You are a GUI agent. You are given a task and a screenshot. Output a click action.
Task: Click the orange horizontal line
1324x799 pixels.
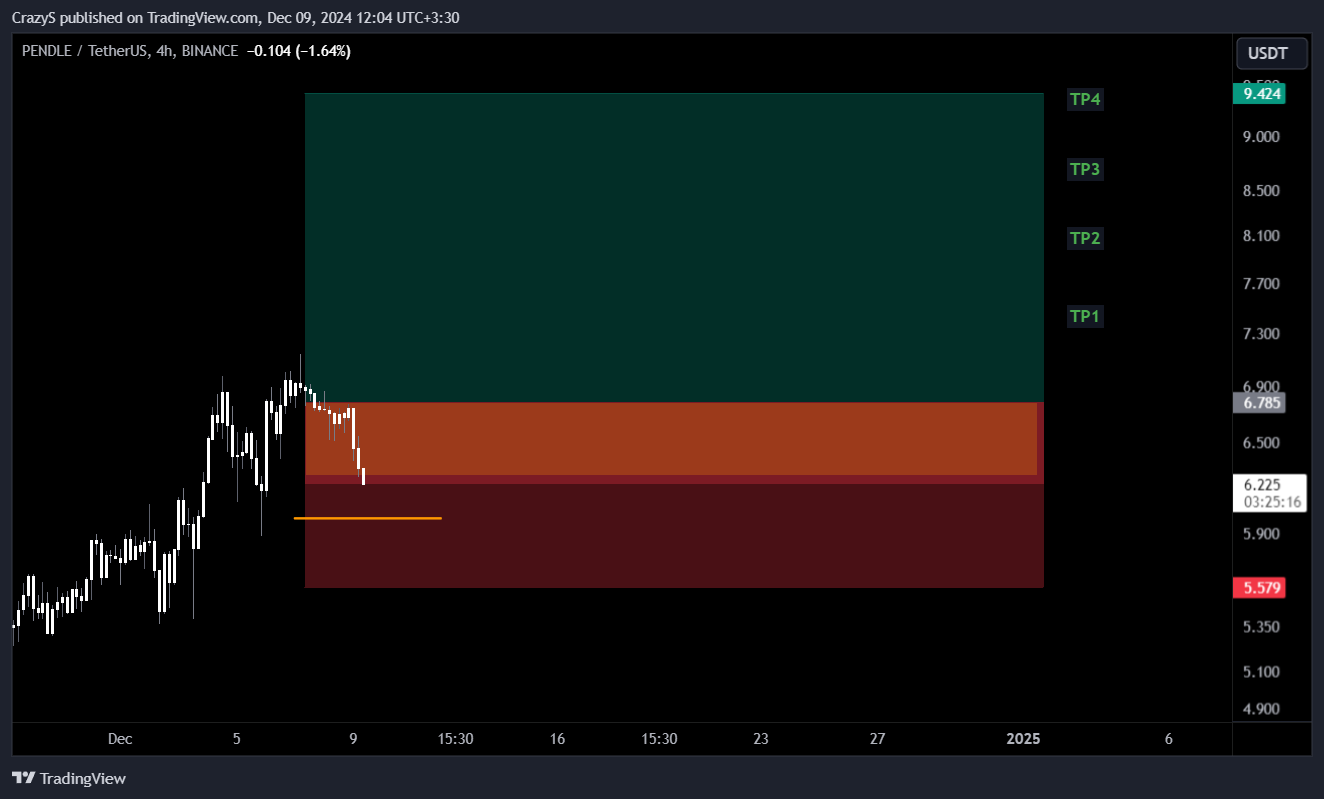[367, 518]
